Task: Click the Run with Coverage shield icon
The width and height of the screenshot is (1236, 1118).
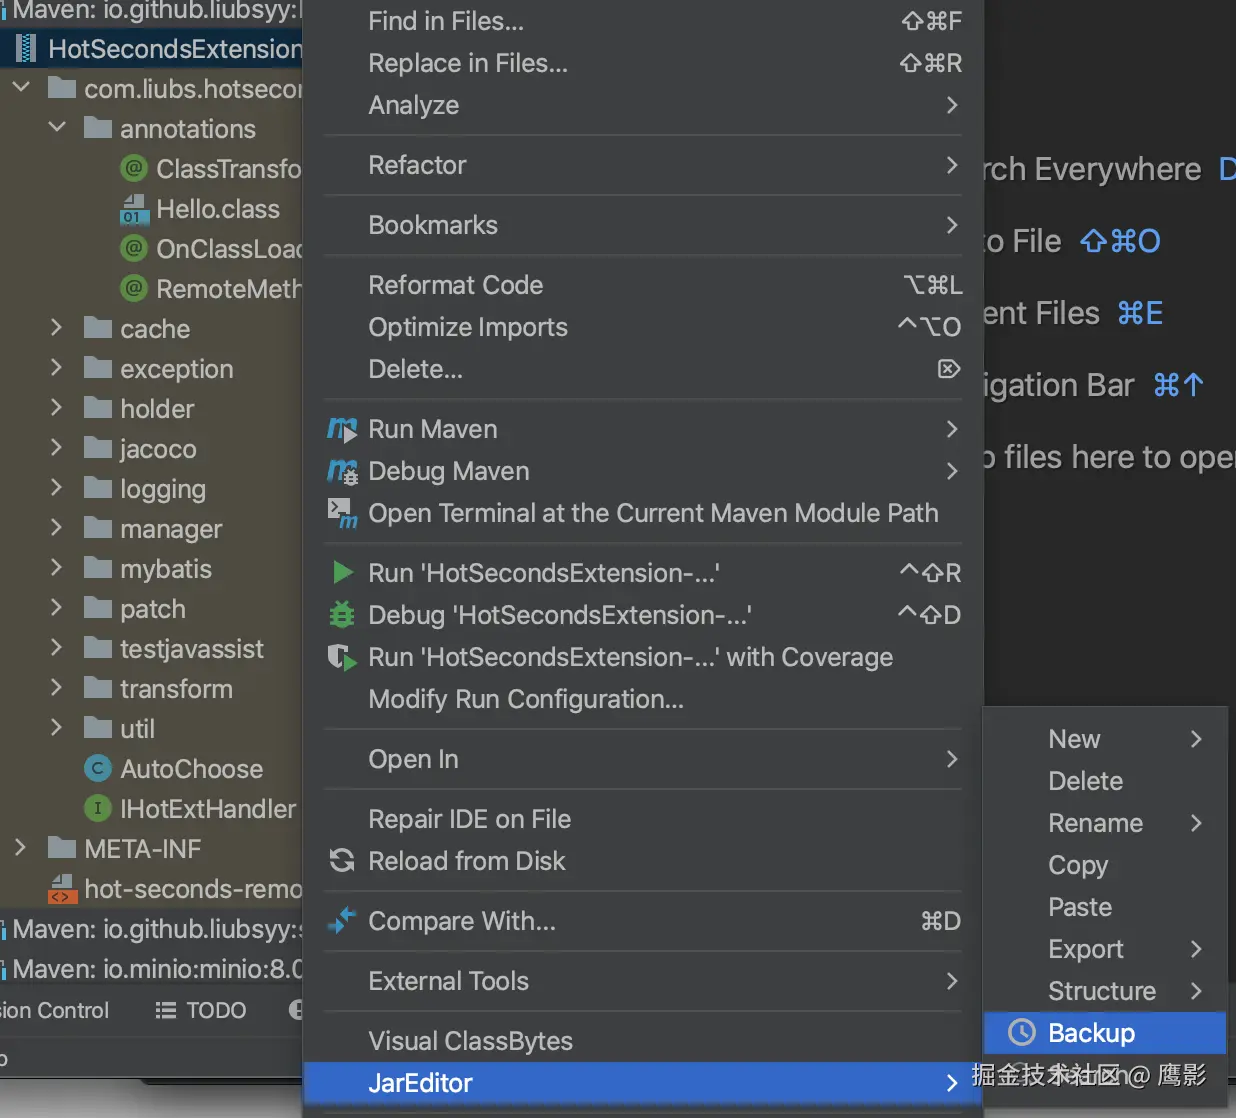Action: pyautogui.click(x=342, y=657)
